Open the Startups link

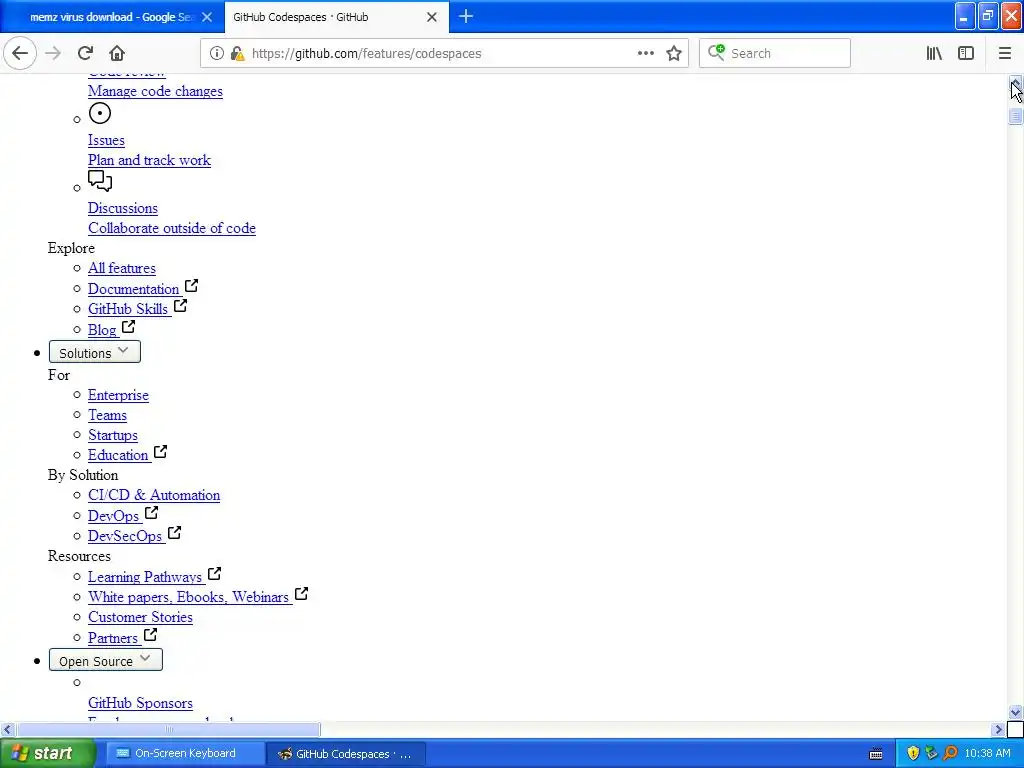(x=113, y=436)
